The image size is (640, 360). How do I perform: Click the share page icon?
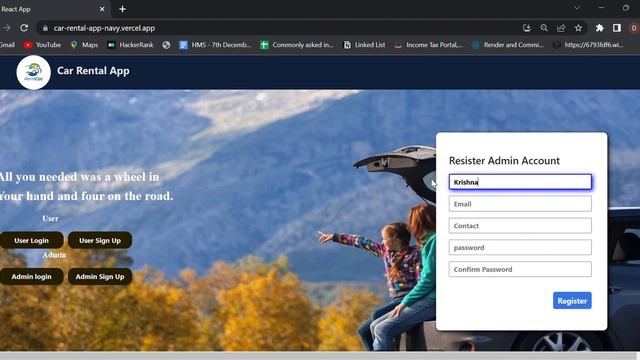(561, 28)
